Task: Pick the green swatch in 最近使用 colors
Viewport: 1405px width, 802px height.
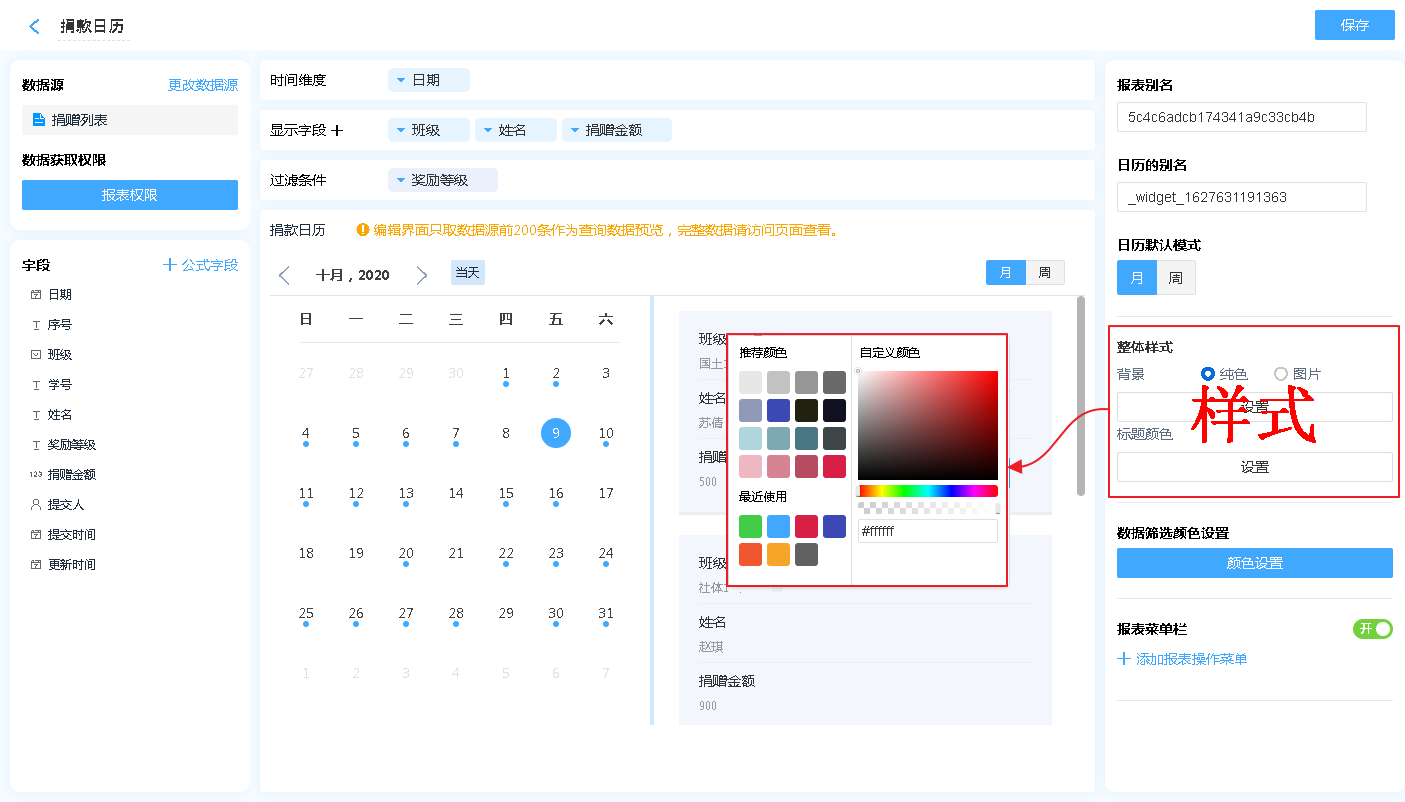Action: (x=750, y=527)
